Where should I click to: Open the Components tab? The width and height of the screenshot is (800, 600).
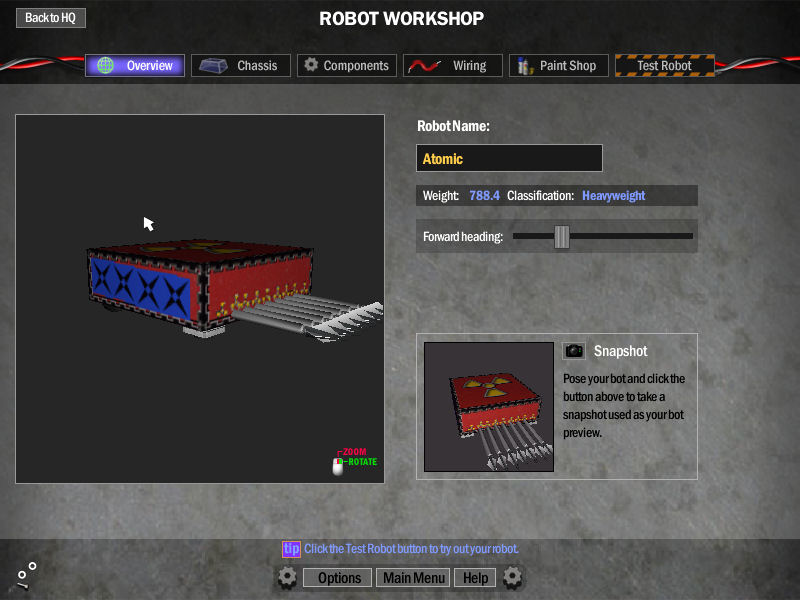click(347, 65)
